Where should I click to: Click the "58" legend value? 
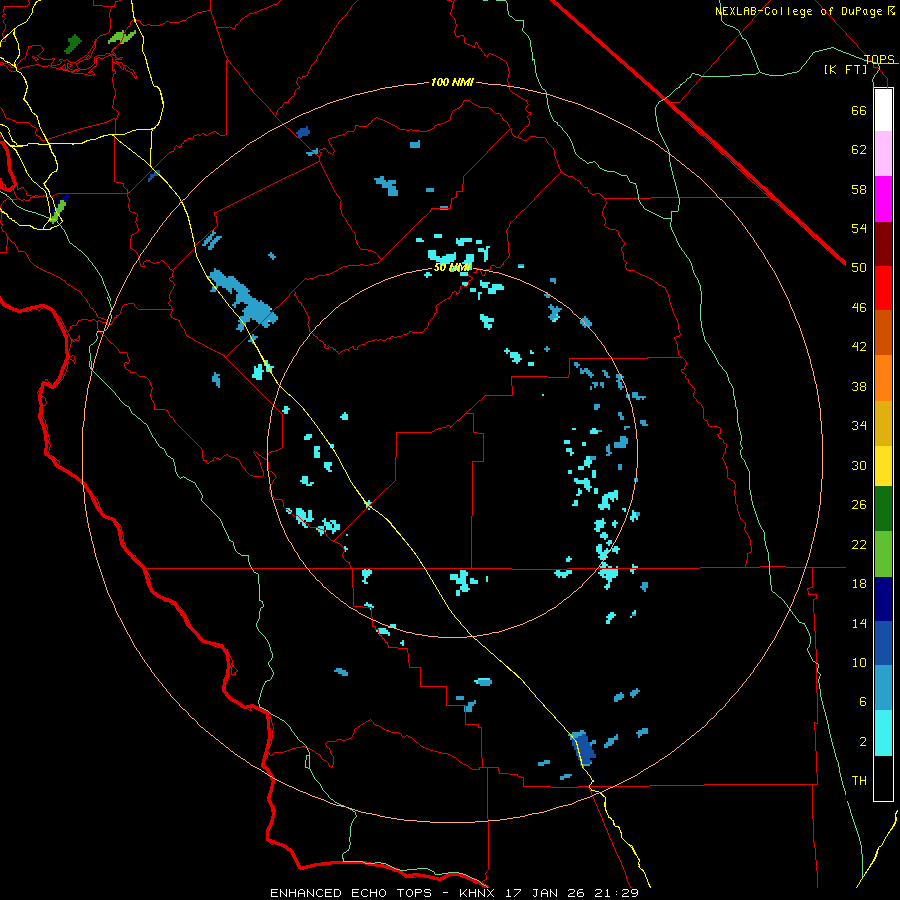coord(859,189)
